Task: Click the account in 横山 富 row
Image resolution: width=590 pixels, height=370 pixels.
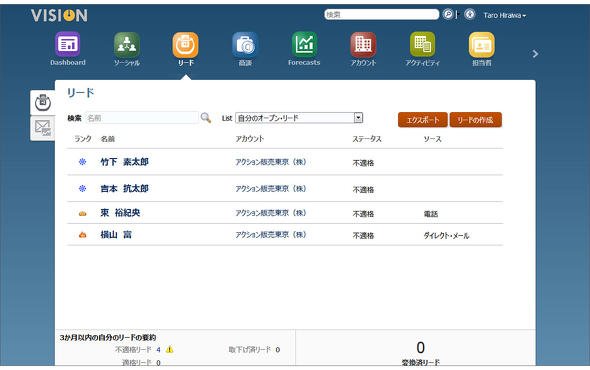Action: pyautogui.click(x=271, y=234)
